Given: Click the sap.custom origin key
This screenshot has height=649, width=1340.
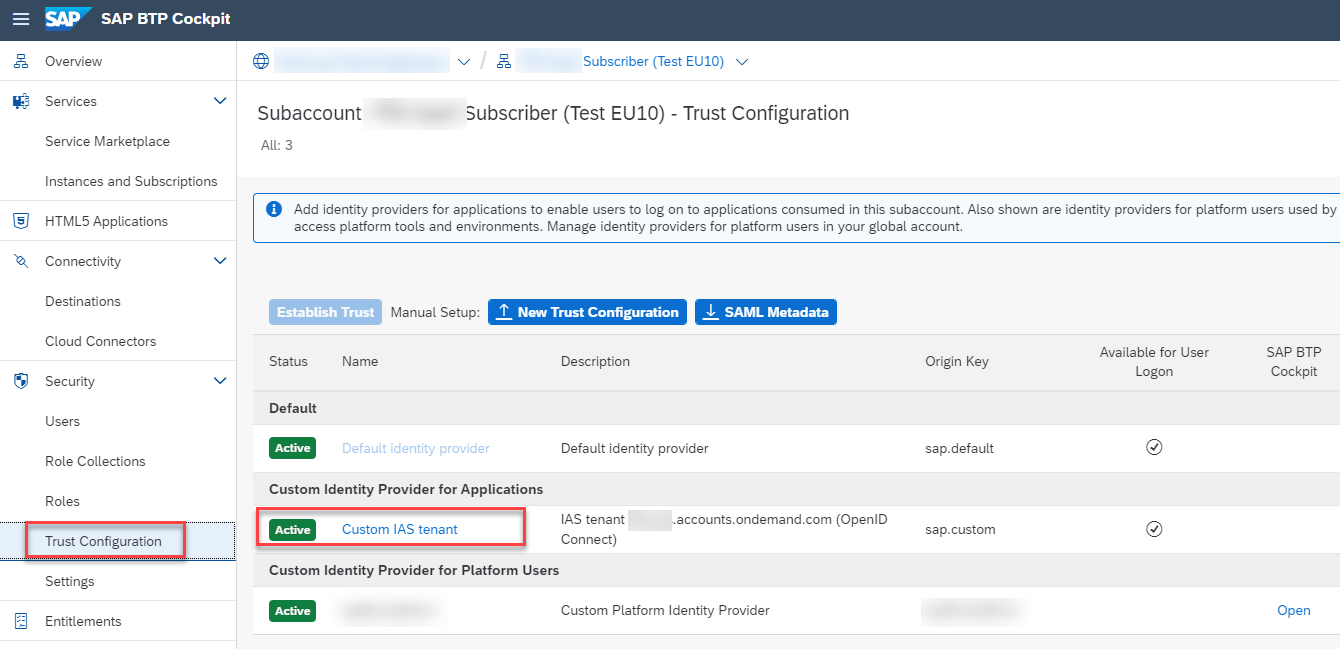Looking at the screenshot, I should tap(960, 529).
